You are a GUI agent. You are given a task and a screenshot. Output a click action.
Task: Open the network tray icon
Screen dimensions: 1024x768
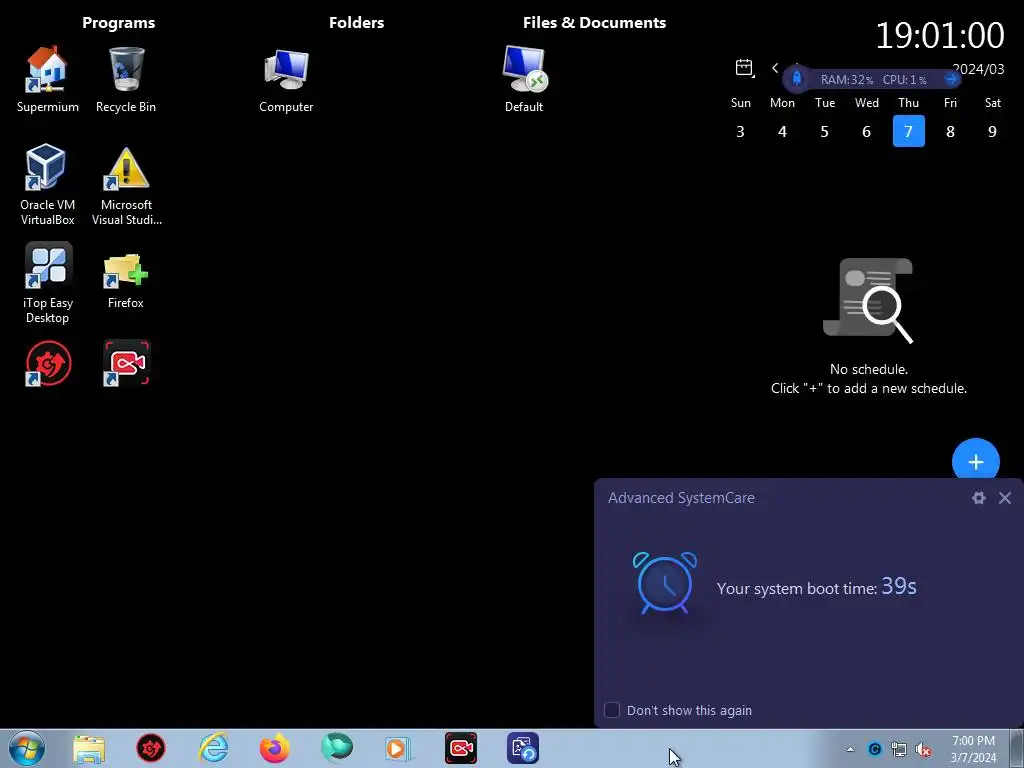pos(899,749)
